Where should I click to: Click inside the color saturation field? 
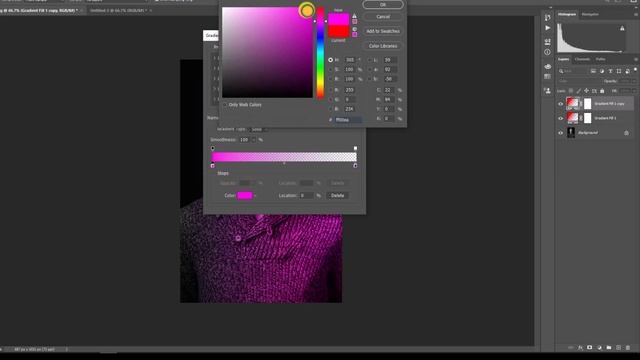pos(267,52)
